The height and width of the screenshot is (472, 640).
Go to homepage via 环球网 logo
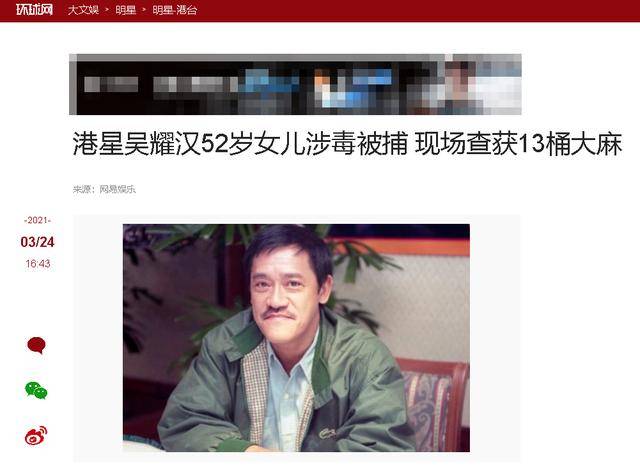click(x=35, y=10)
